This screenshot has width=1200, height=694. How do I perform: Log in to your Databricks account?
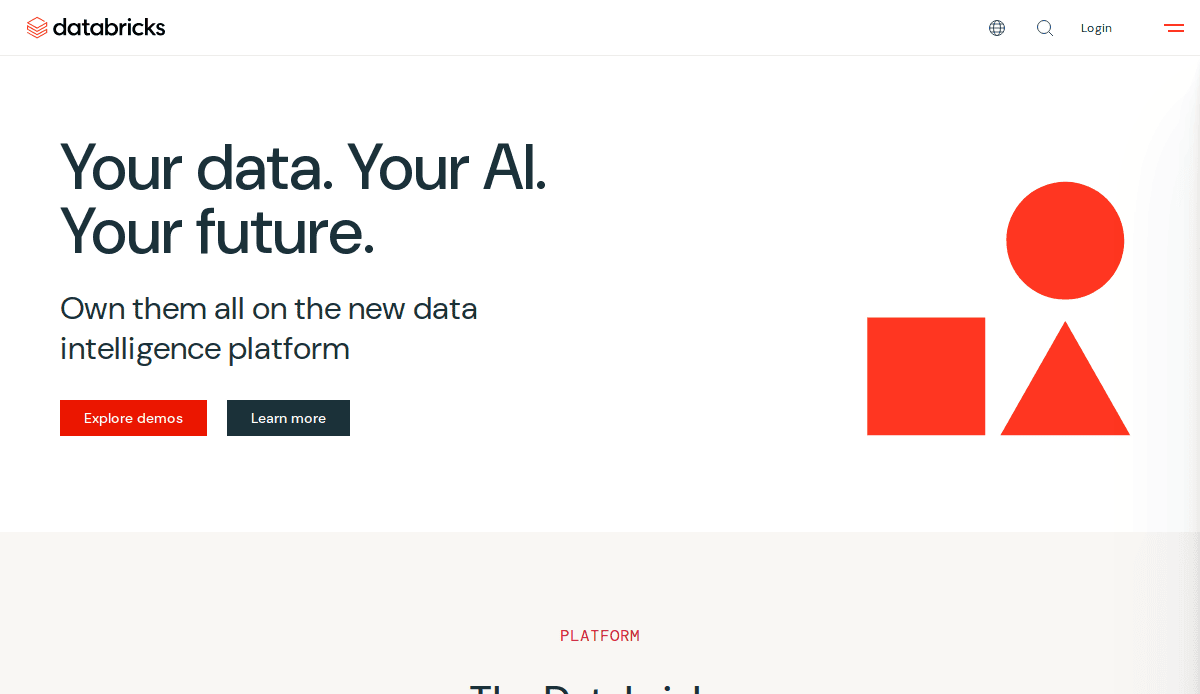click(x=1096, y=27)
